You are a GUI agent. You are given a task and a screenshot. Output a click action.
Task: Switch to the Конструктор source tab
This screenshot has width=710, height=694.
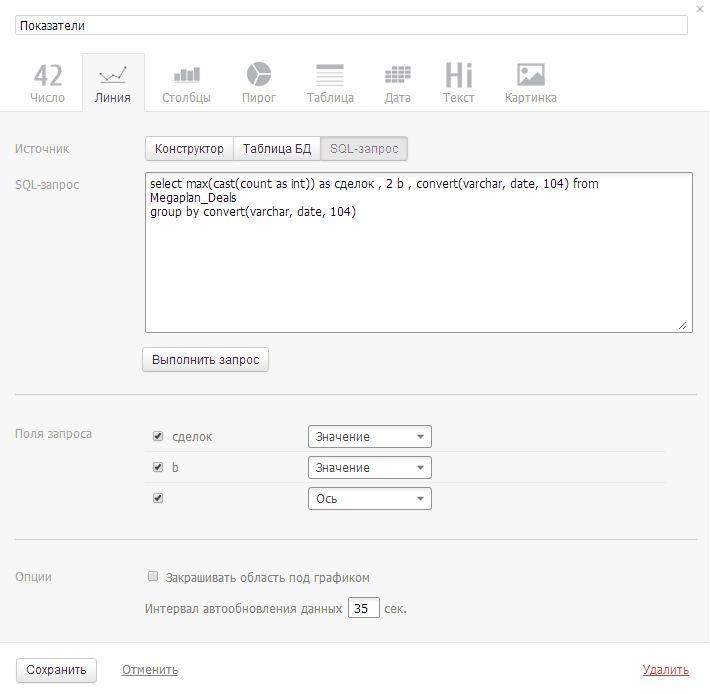pyautogui.click(x=189, y=149)
